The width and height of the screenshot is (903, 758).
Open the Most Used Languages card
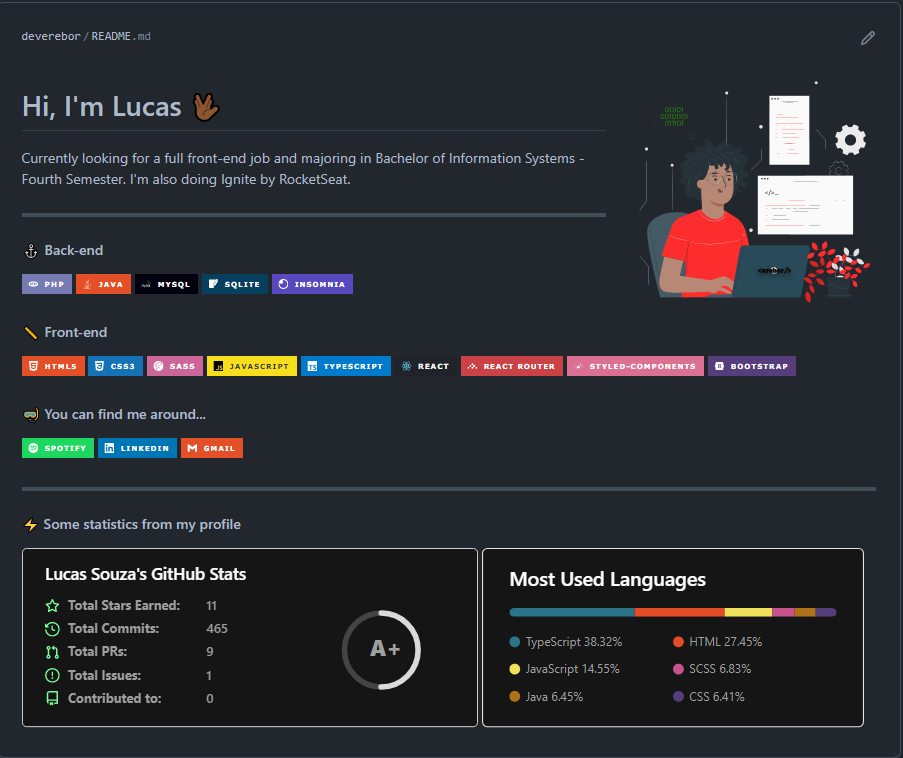click(673, 637)
